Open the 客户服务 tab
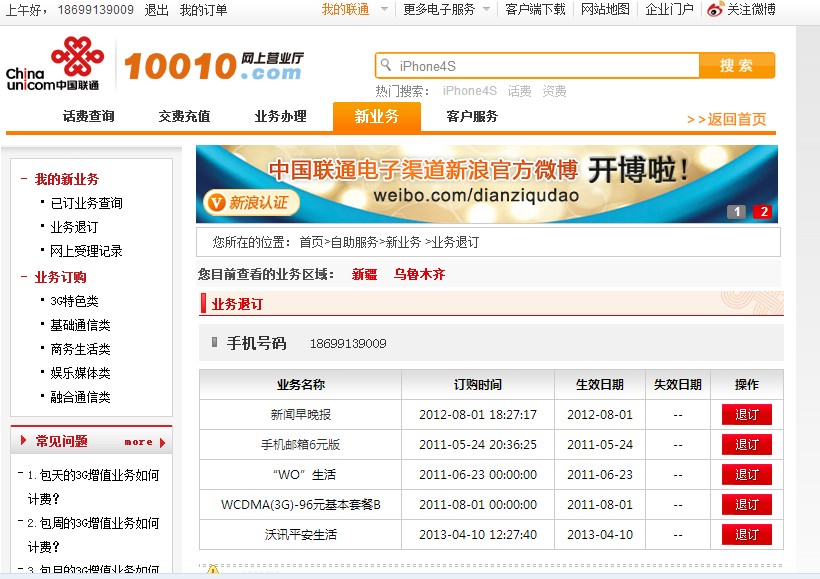Viewport: 820px width, 579px height. [x=472, y=116]
